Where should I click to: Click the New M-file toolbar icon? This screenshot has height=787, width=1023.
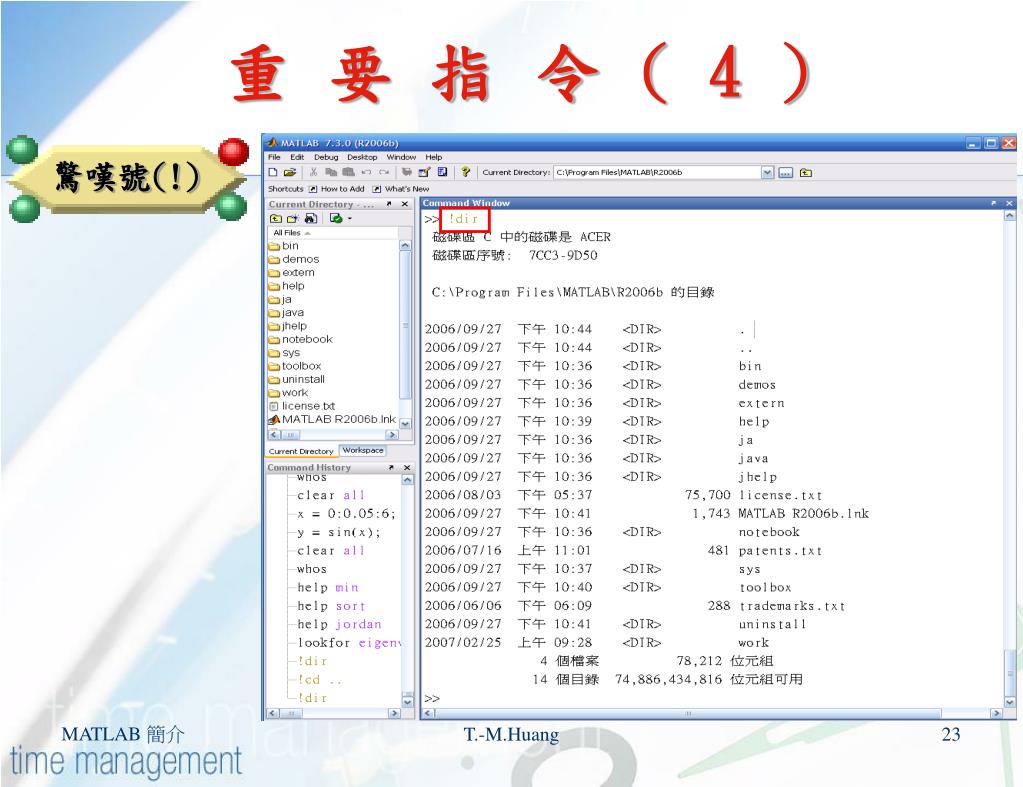click(x=273, y=172)
